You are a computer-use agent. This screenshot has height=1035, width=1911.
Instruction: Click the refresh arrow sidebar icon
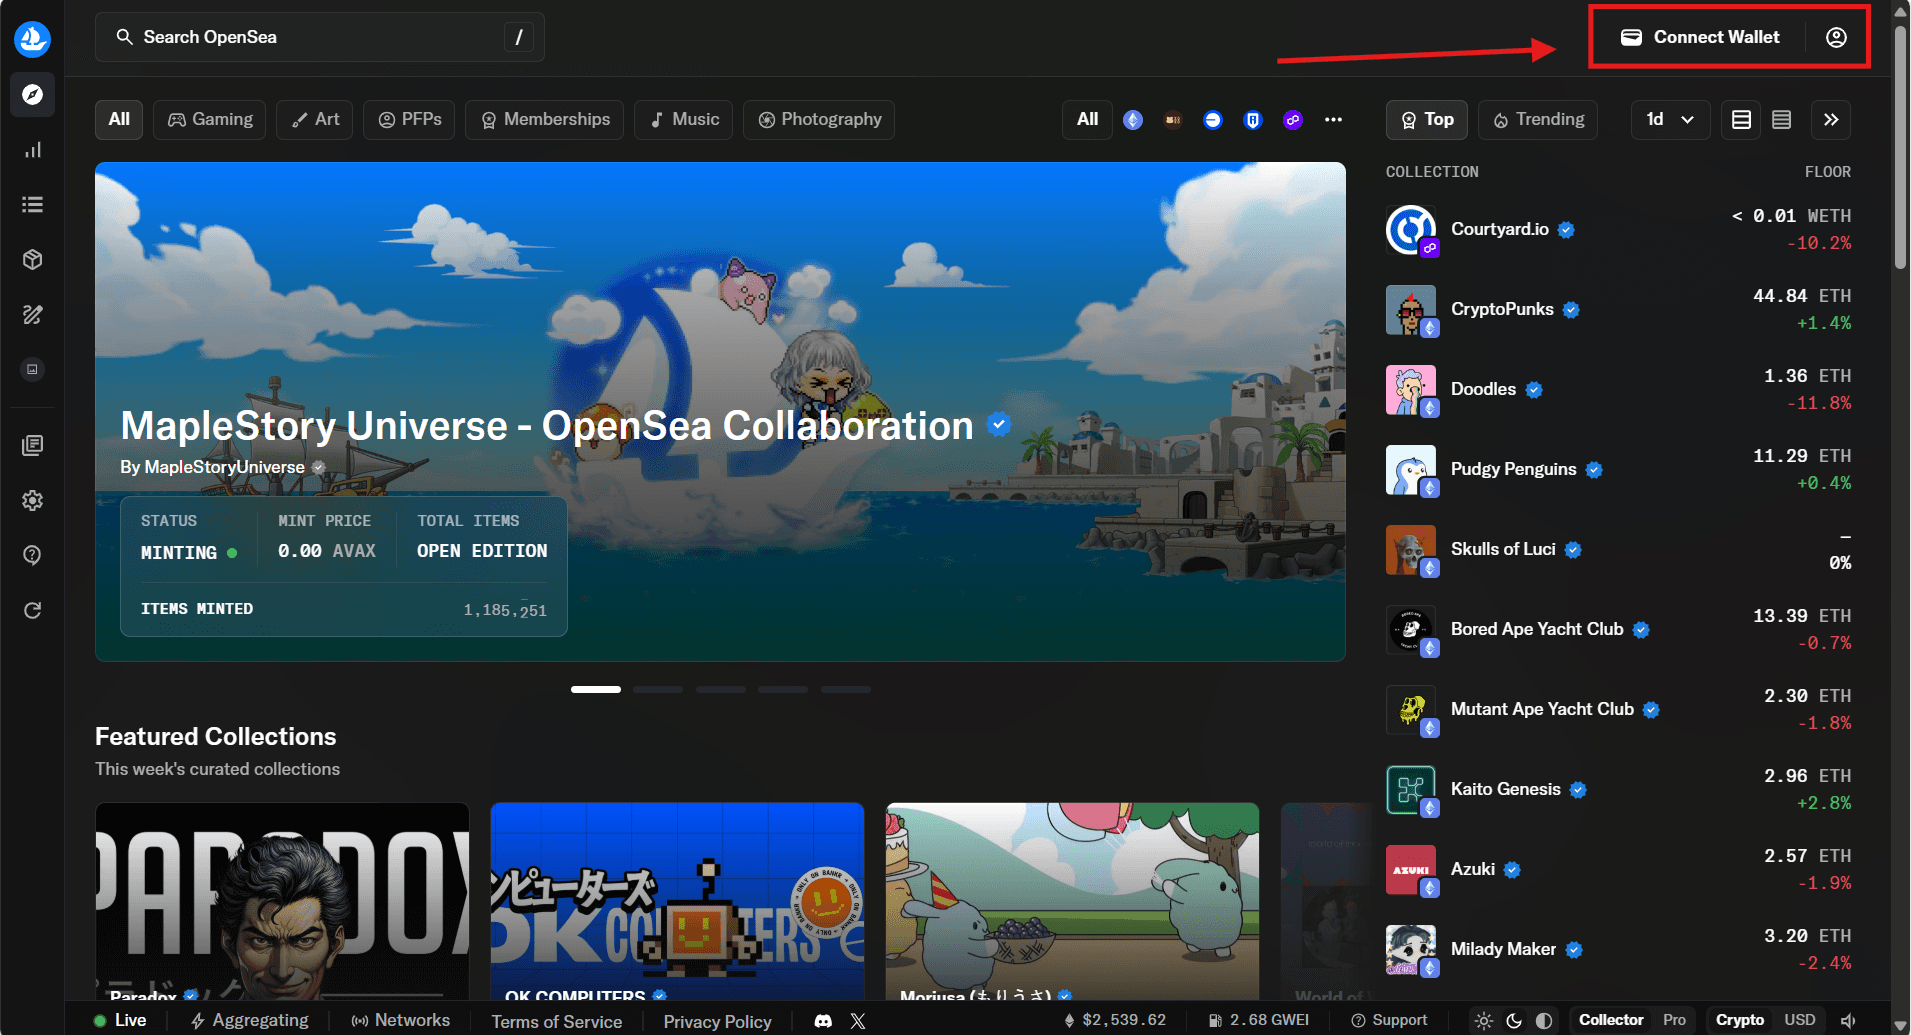32,610
